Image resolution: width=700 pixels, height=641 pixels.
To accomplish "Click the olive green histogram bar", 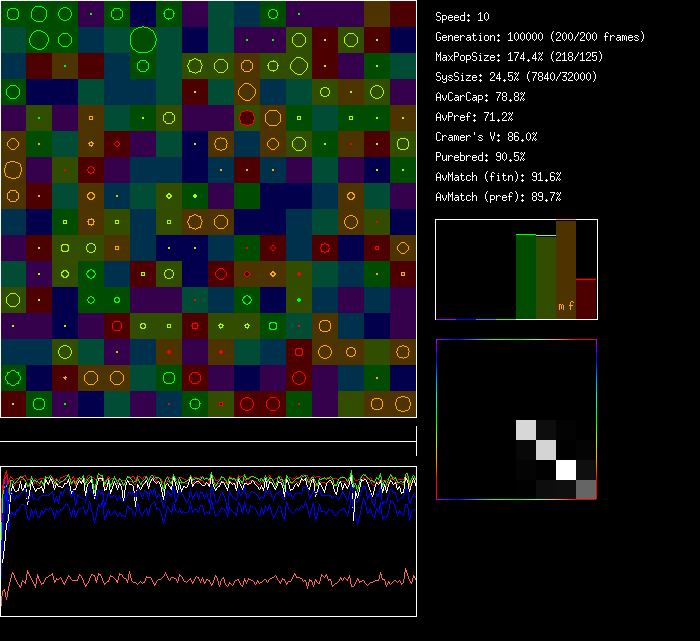I will 546,277.
